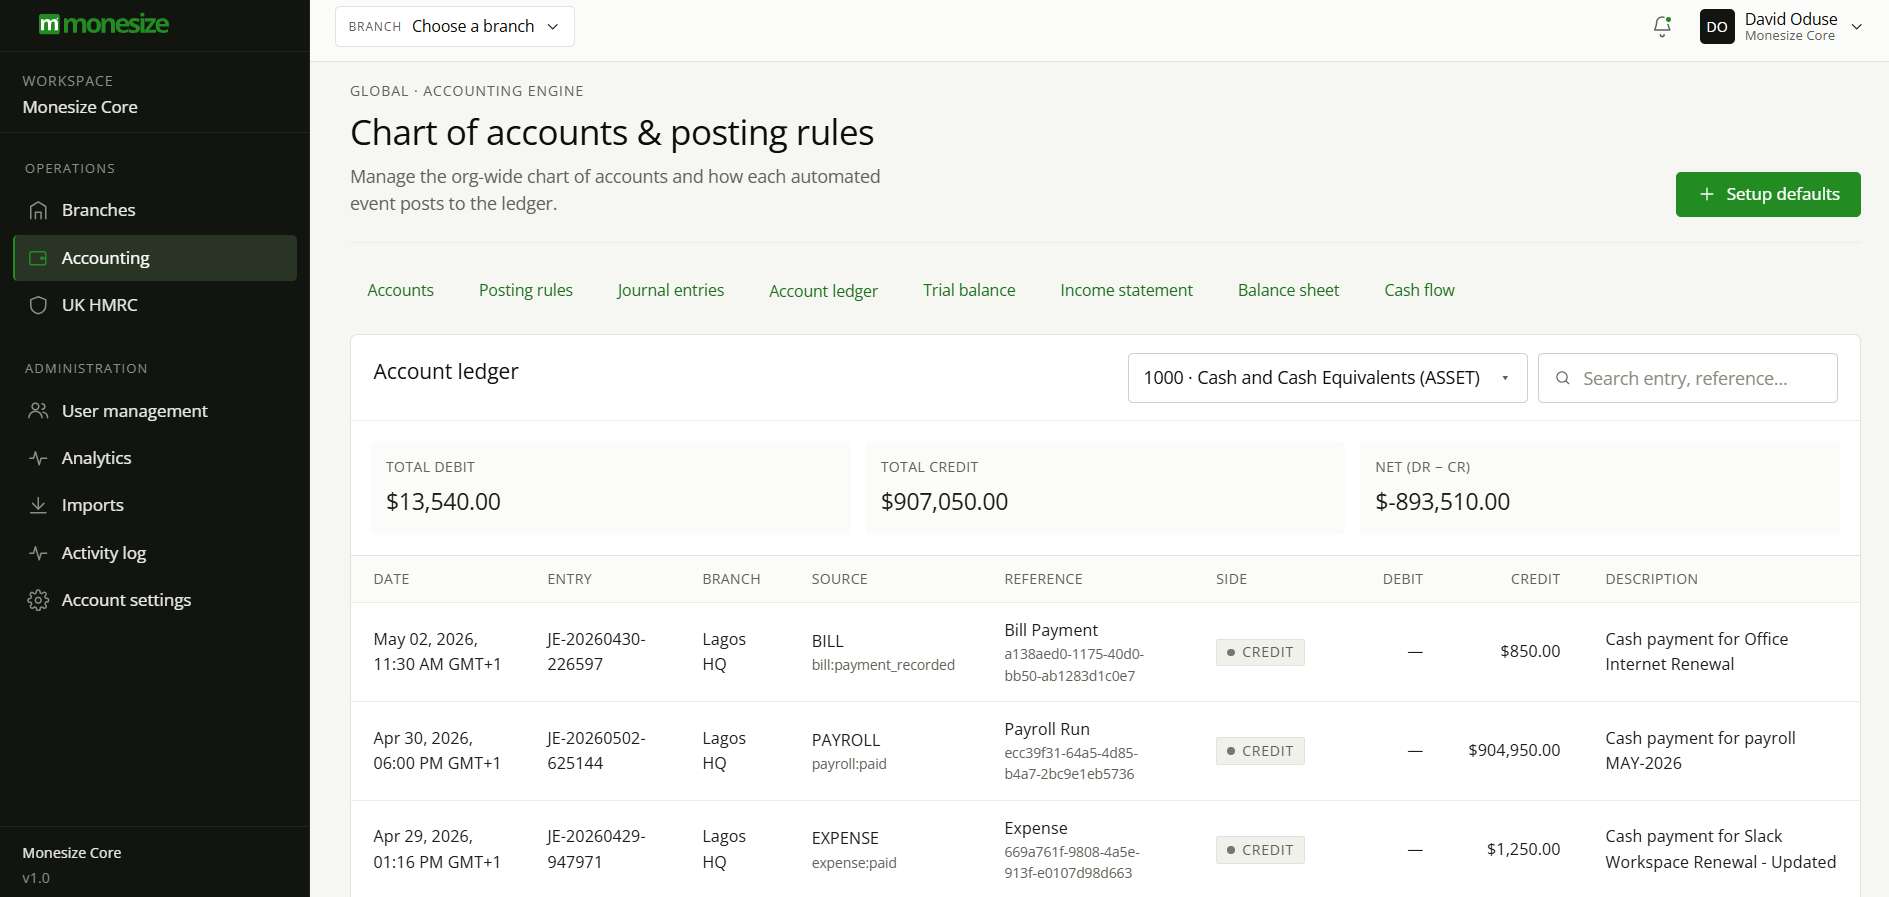This screenshot has width=1889, height=897.
Task: Open the Journal entries tab
Action: tap(671, 290)
